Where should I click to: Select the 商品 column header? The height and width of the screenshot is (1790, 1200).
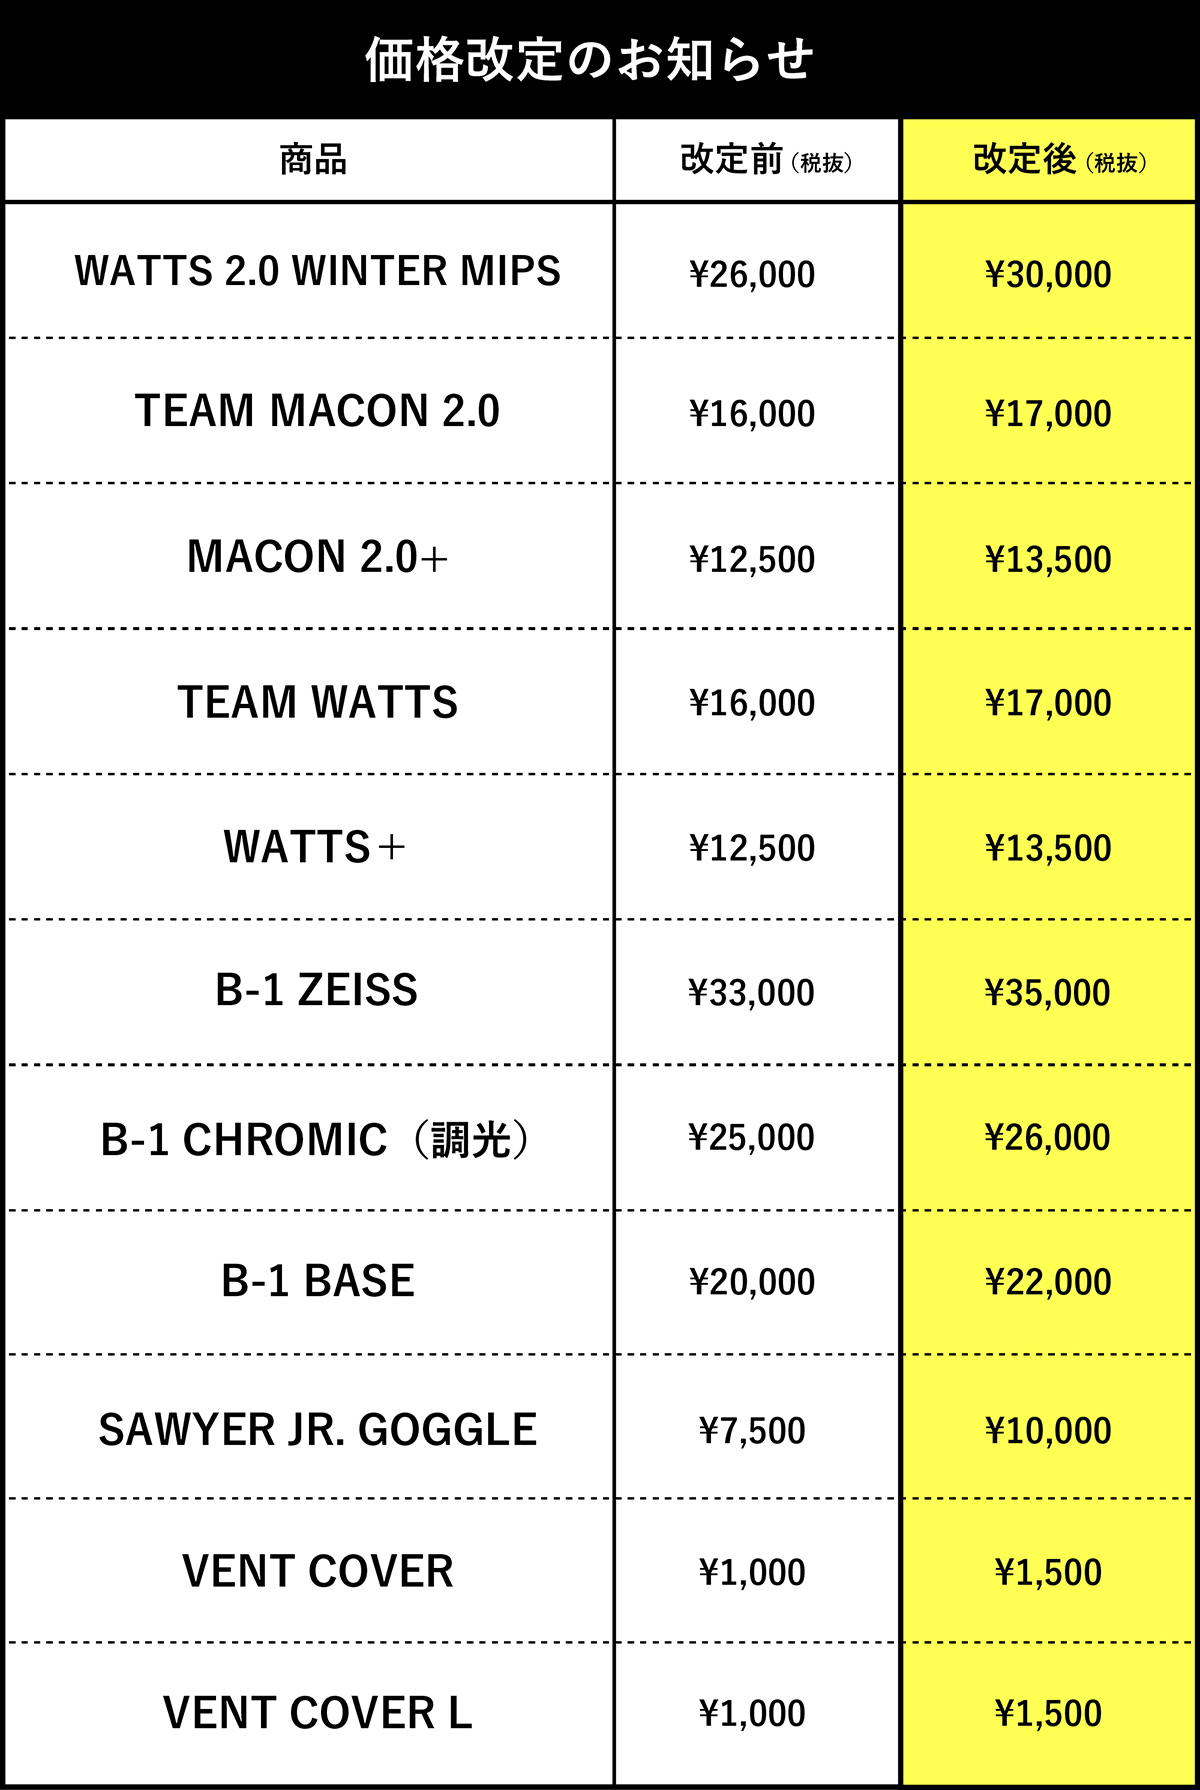[313, 160]
